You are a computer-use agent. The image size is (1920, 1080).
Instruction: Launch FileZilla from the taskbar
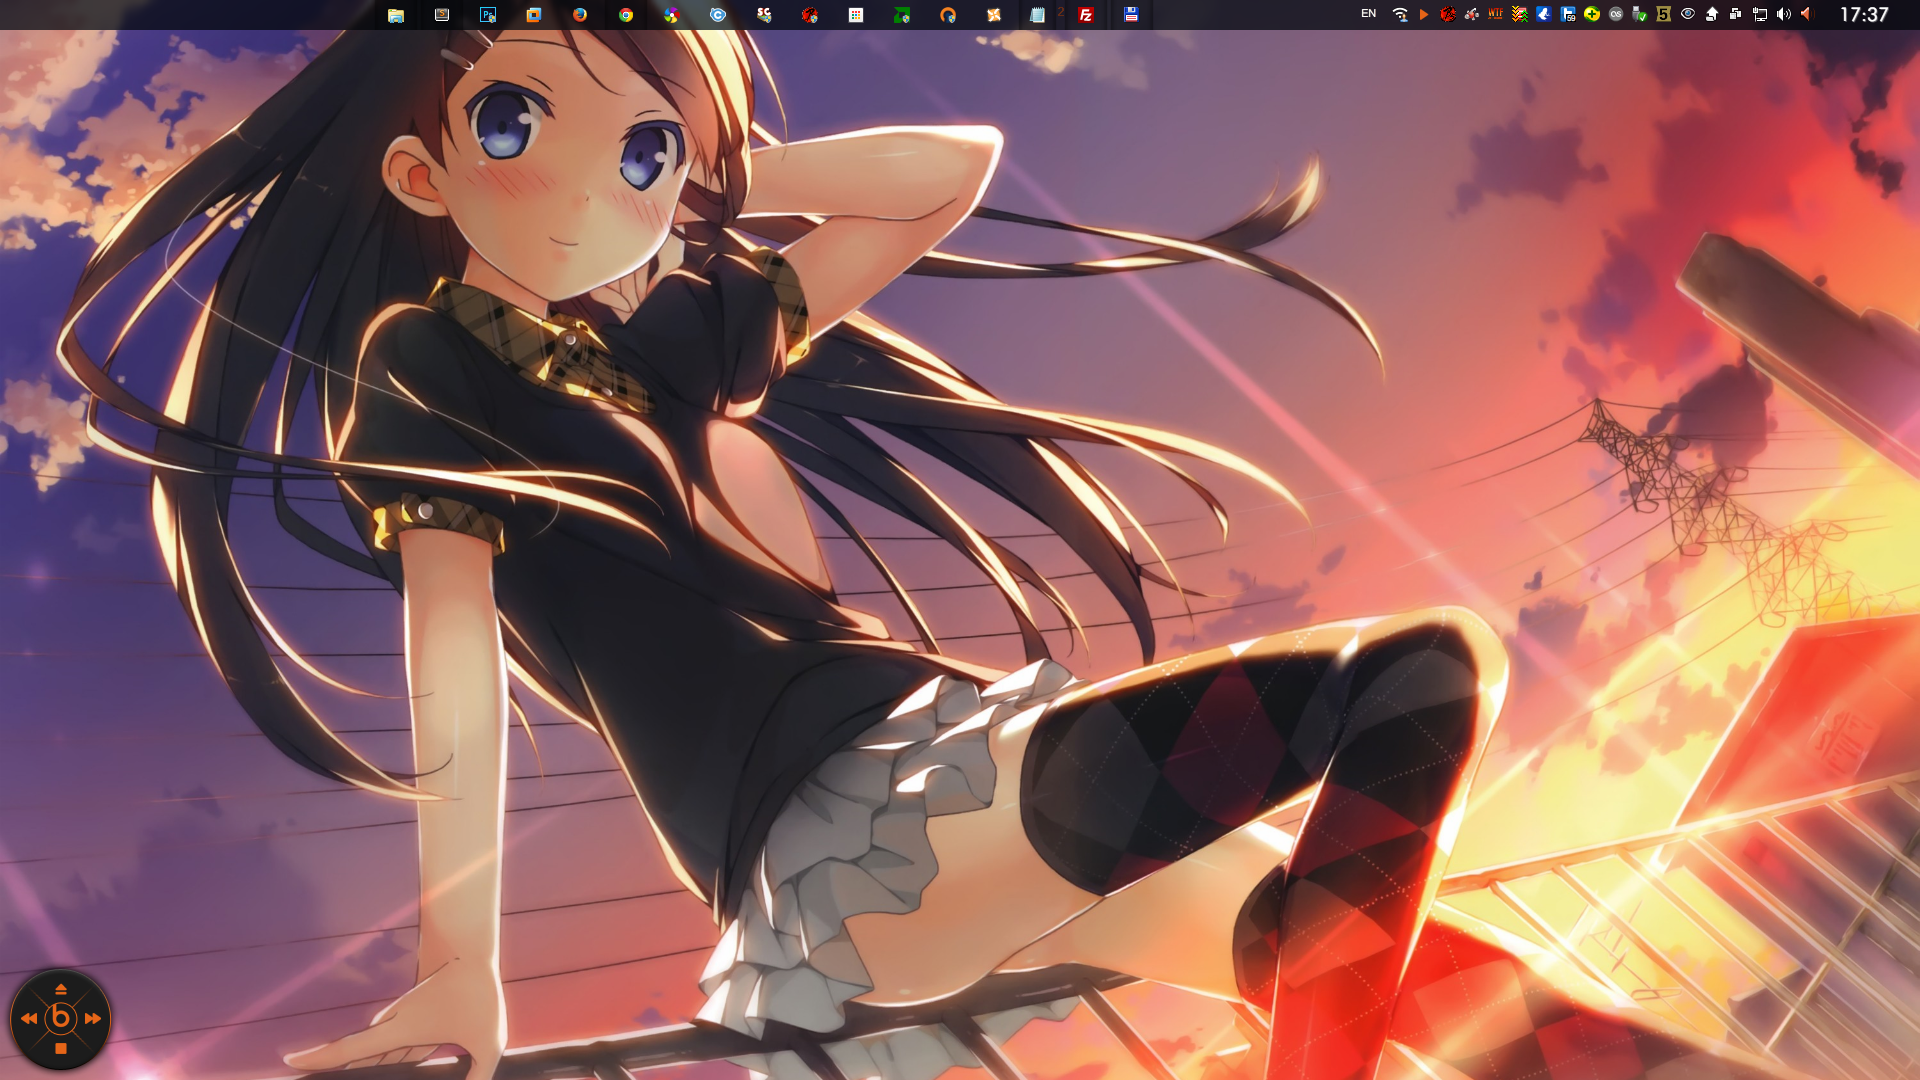pyautogui.click(x=1085, y=15)
